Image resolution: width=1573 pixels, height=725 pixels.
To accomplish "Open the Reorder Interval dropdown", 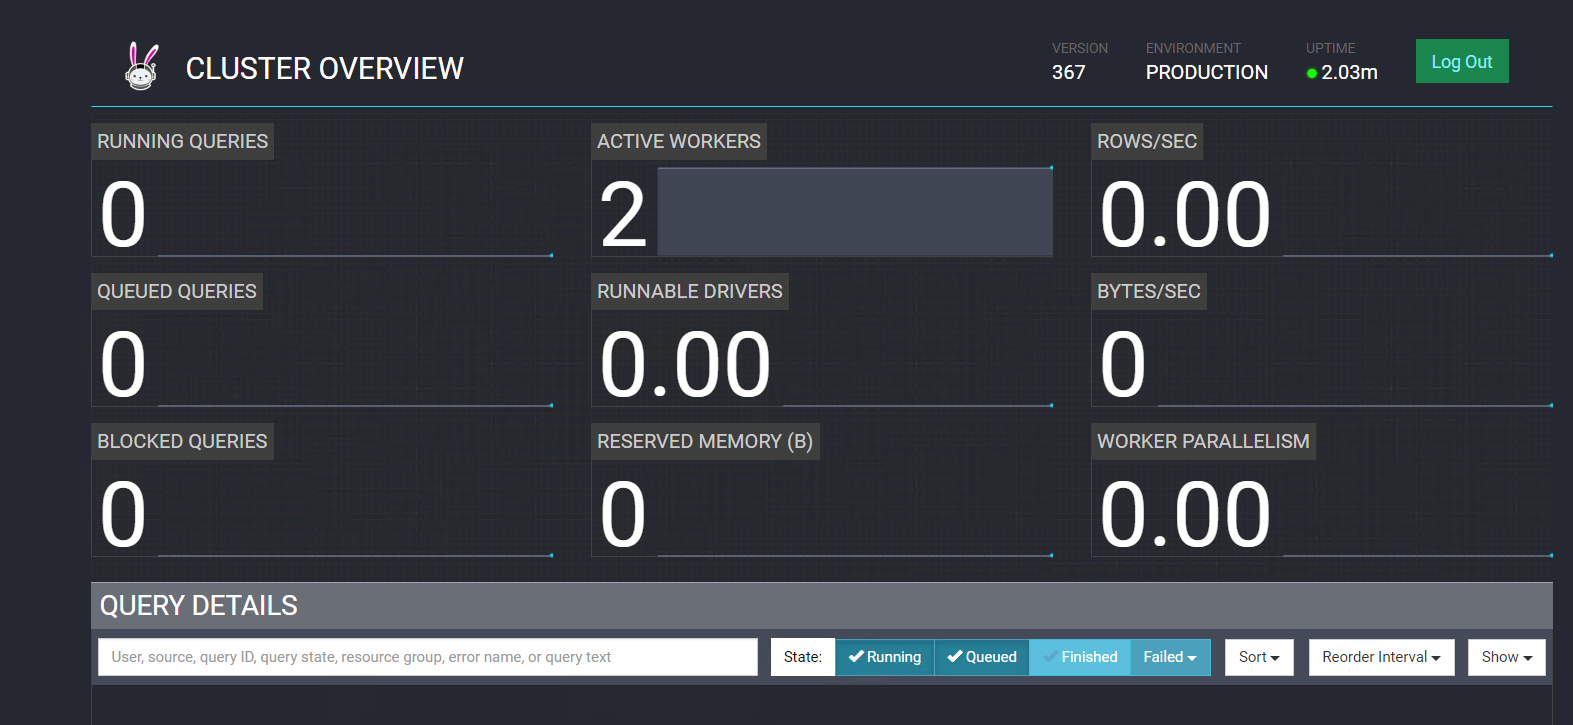I will (x=1380, y=657).
